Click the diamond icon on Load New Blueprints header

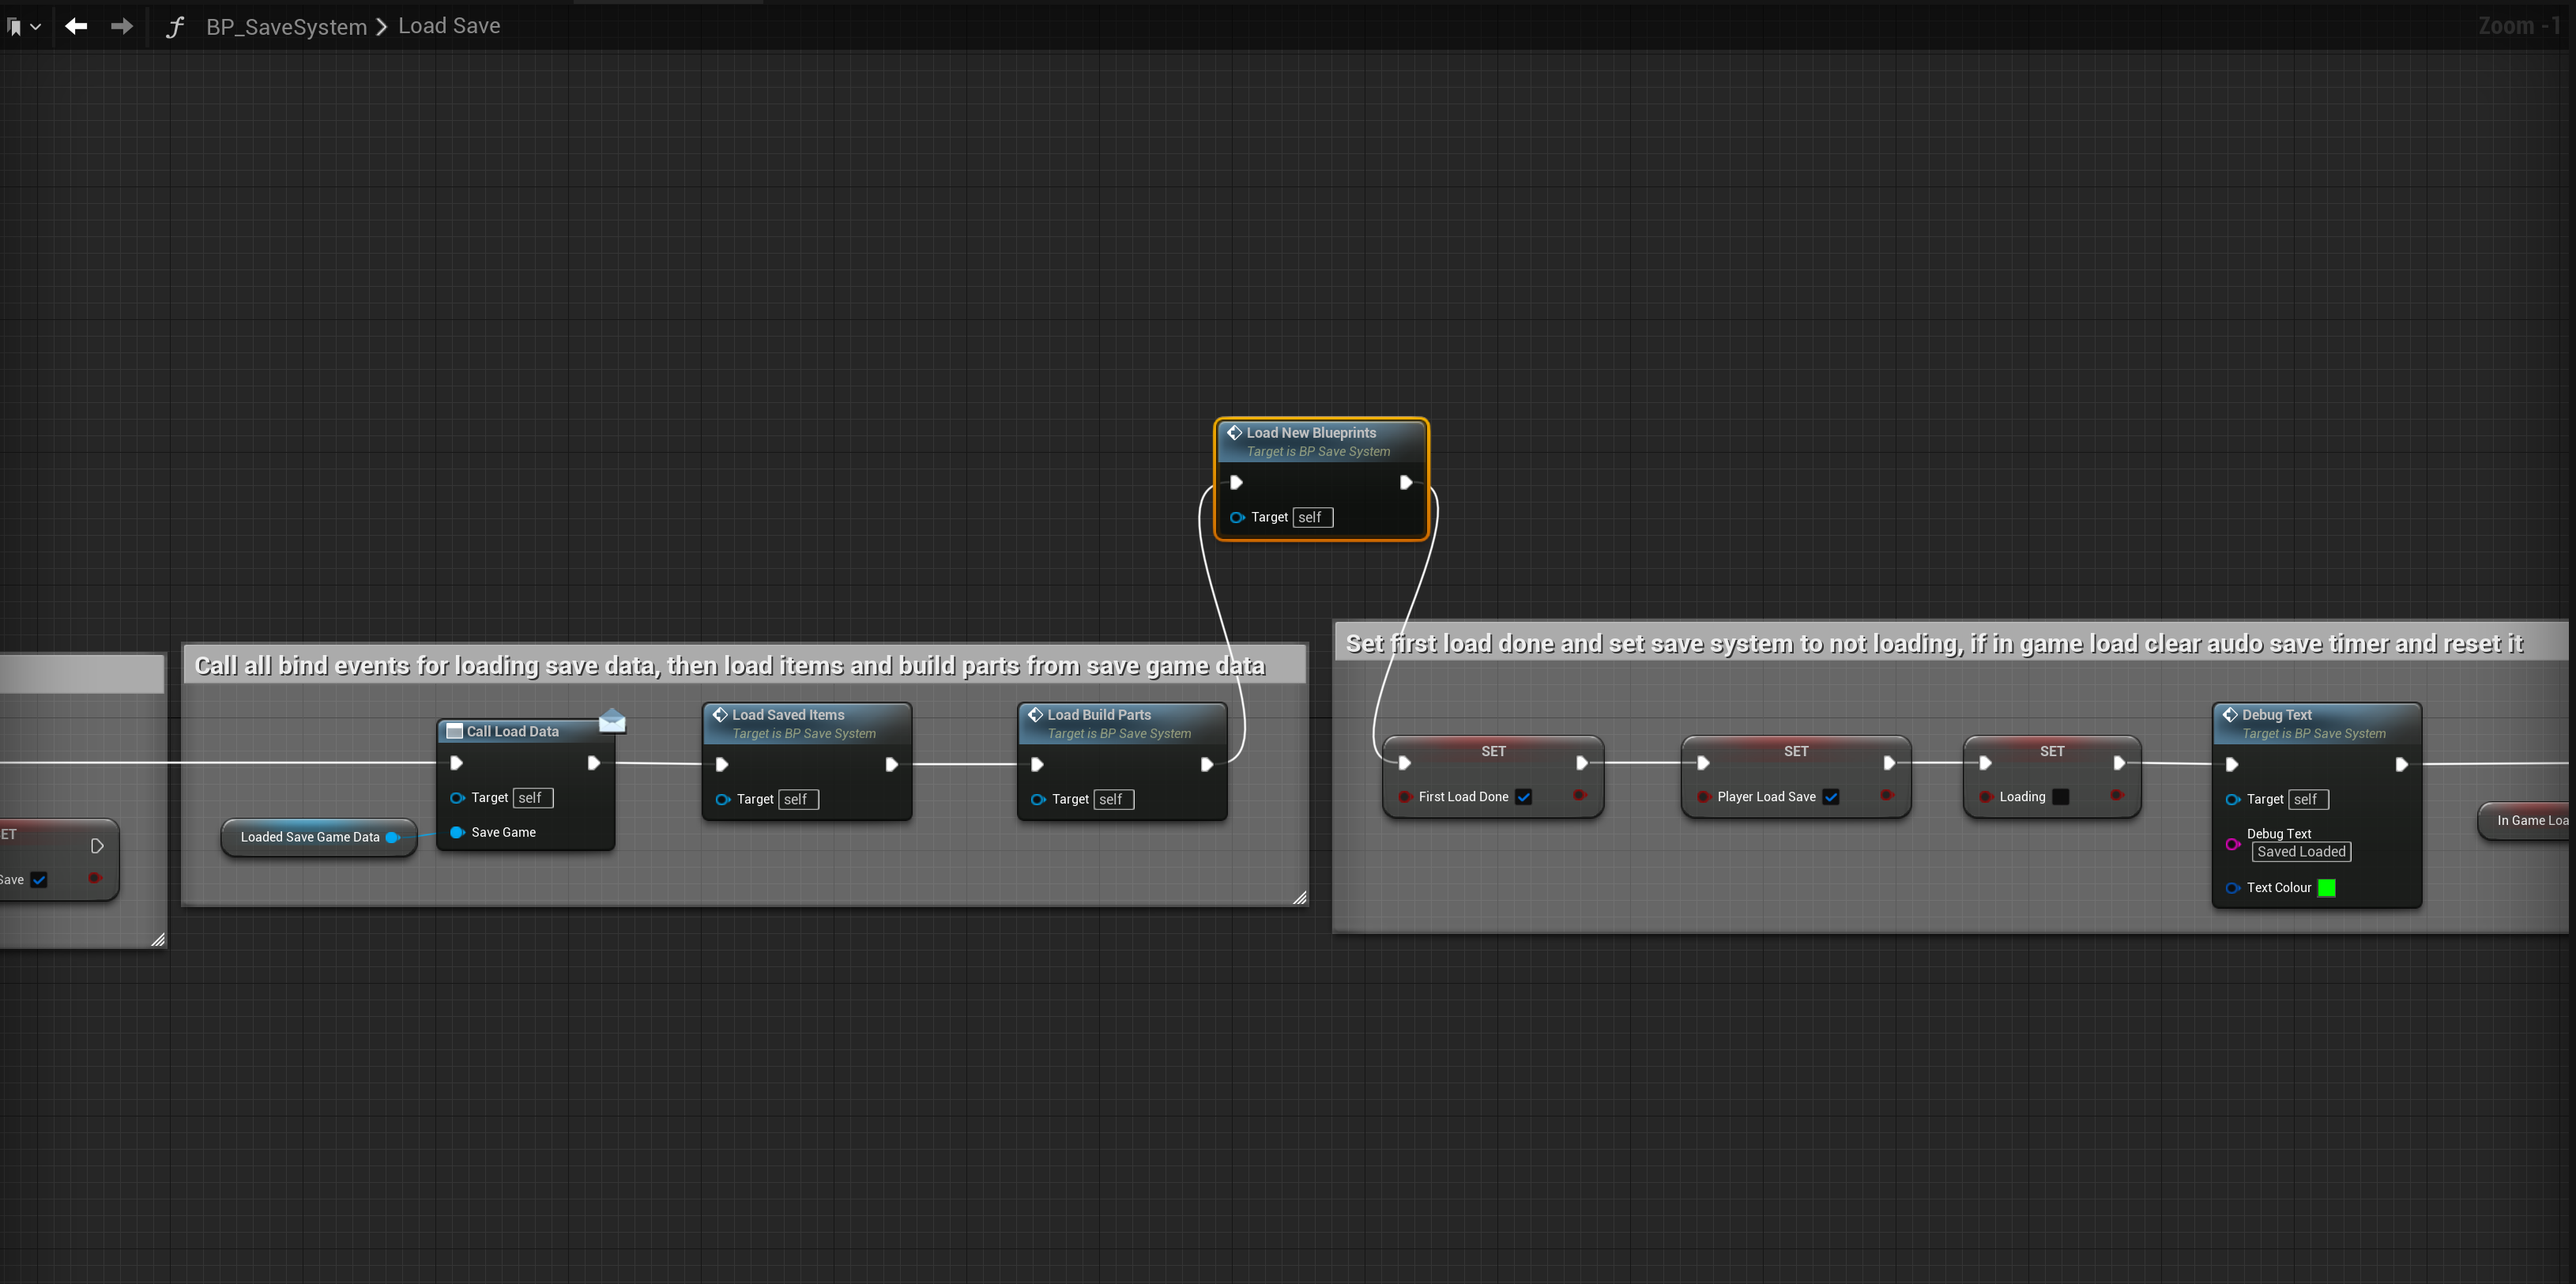pos(1235,433)
